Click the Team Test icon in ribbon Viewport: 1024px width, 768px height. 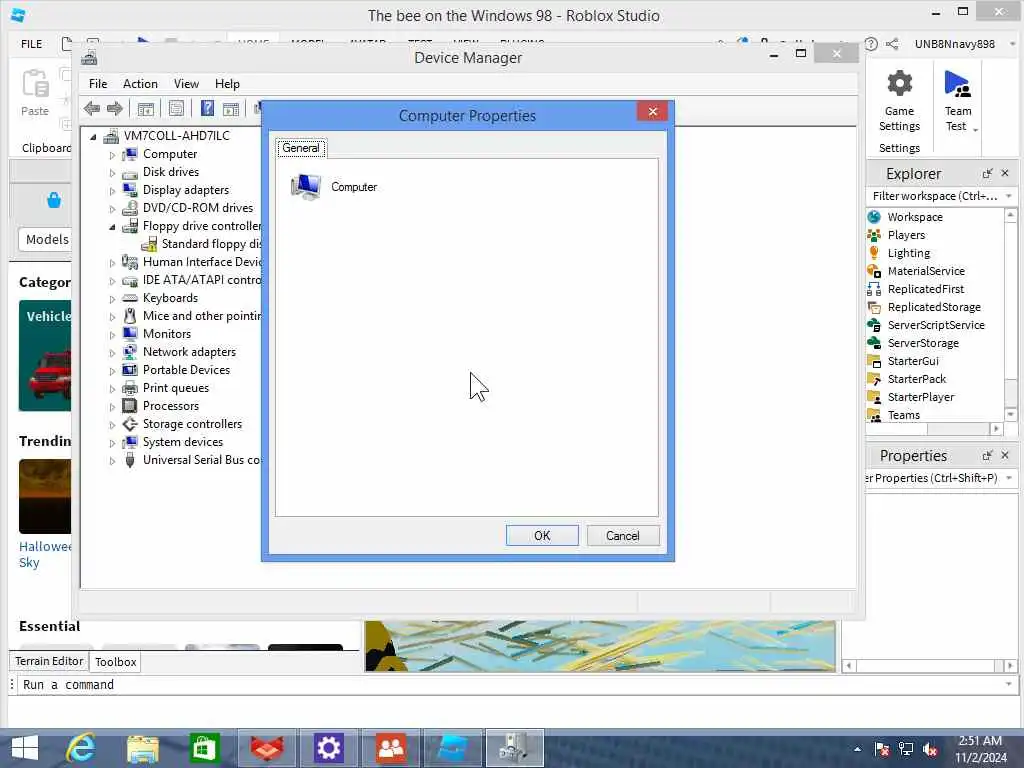pyautogui.click(x=957, y=84)
